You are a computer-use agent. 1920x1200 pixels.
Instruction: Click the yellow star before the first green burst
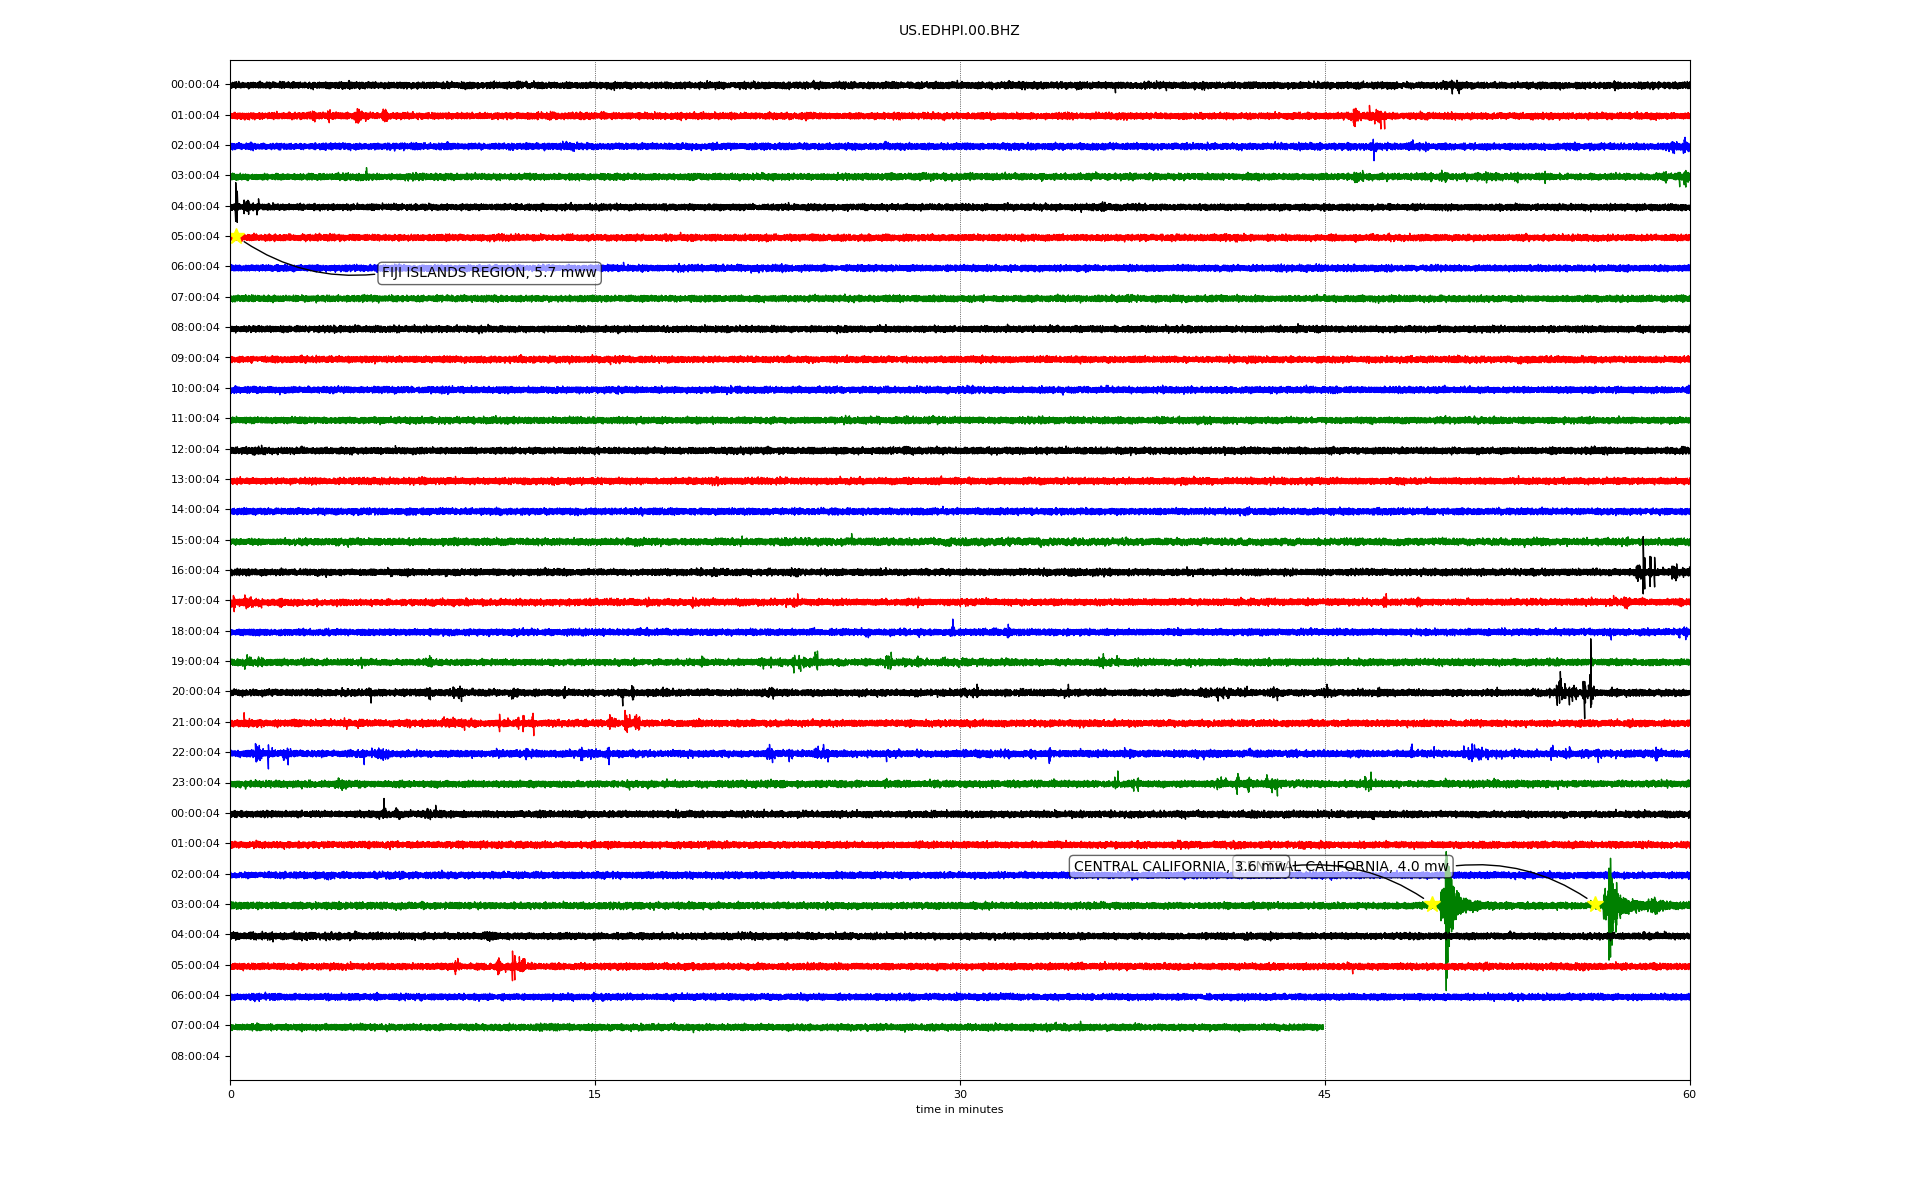click(1431, 904)
